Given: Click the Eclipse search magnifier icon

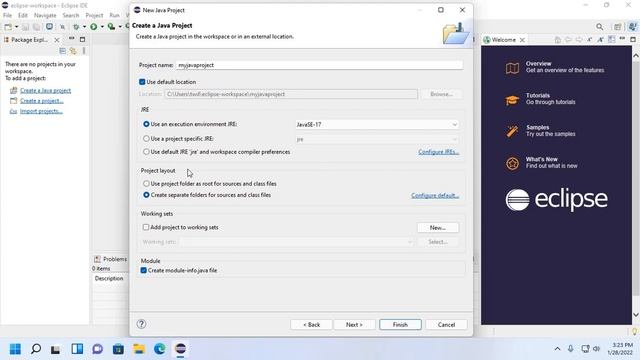Looking at the screenshot, I should pos(599,27).
